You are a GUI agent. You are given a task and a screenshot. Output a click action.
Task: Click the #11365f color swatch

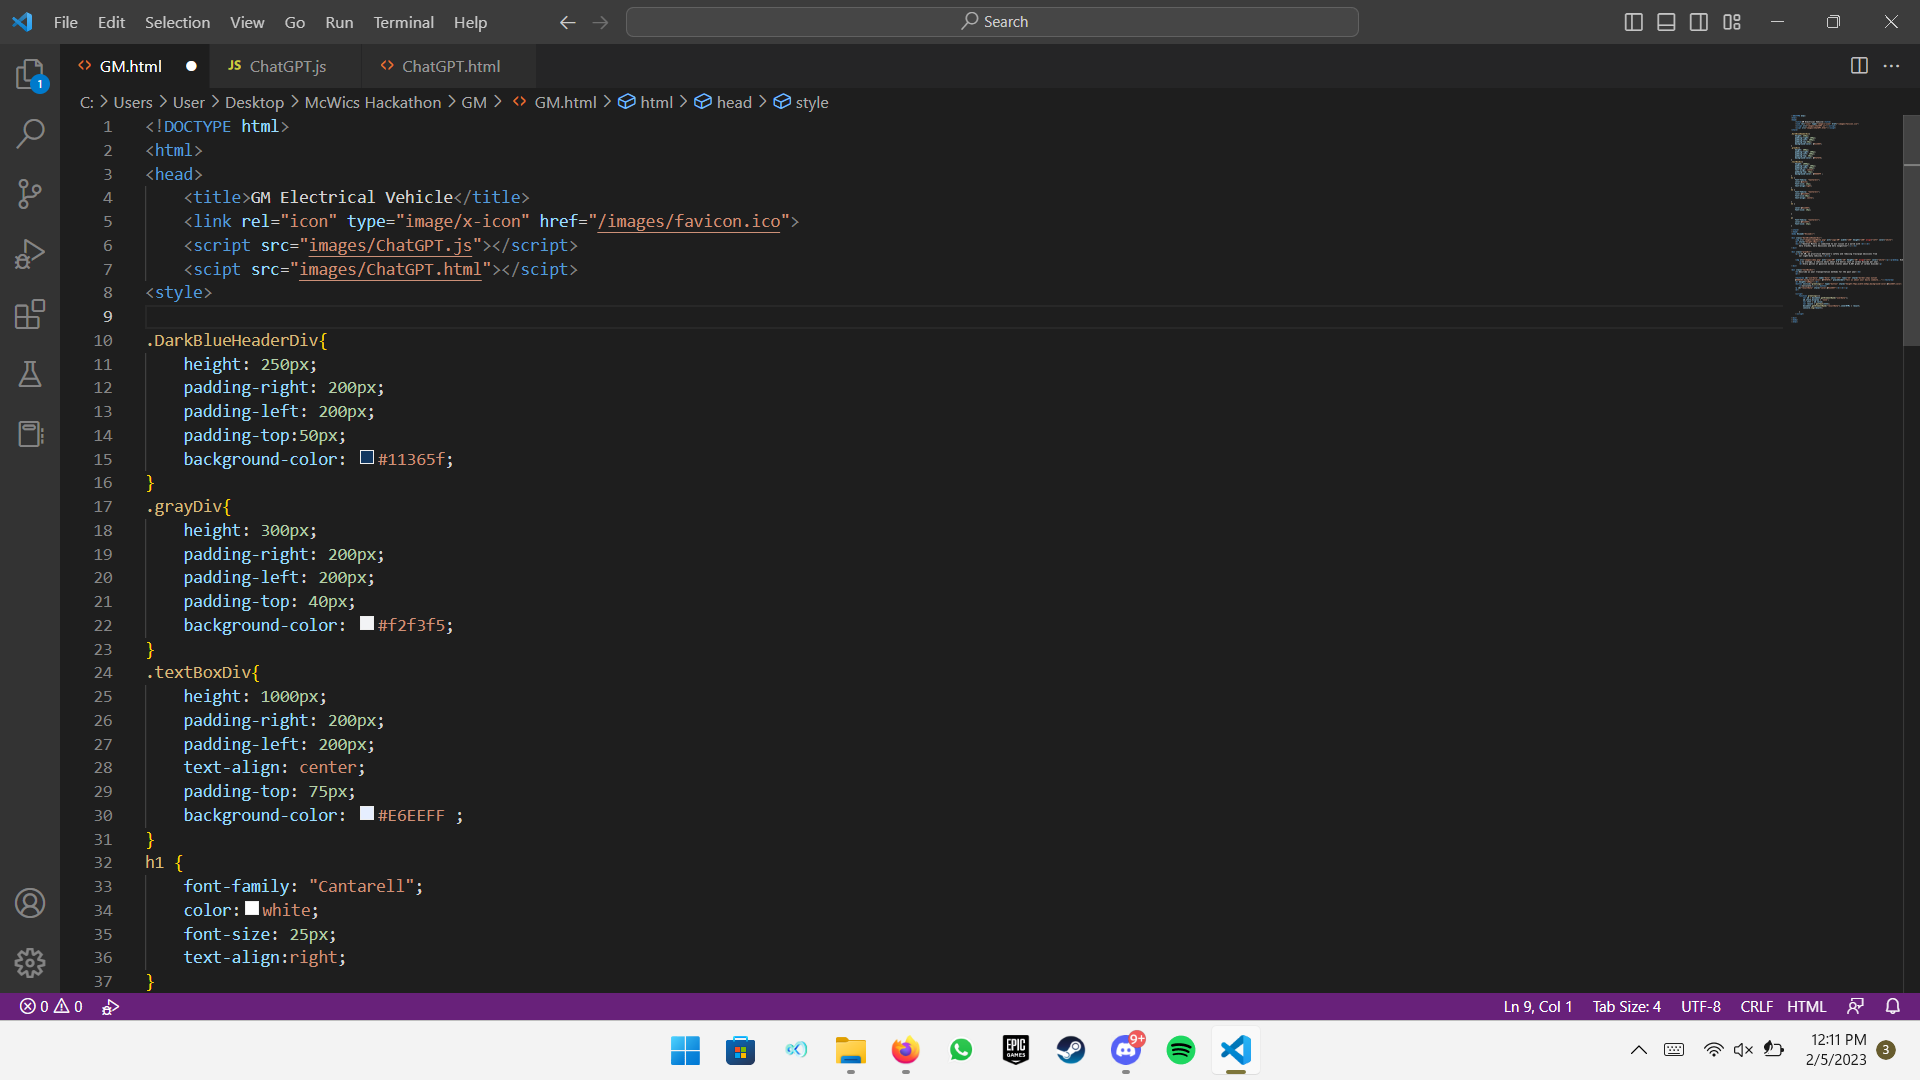(x=367, y=458)
